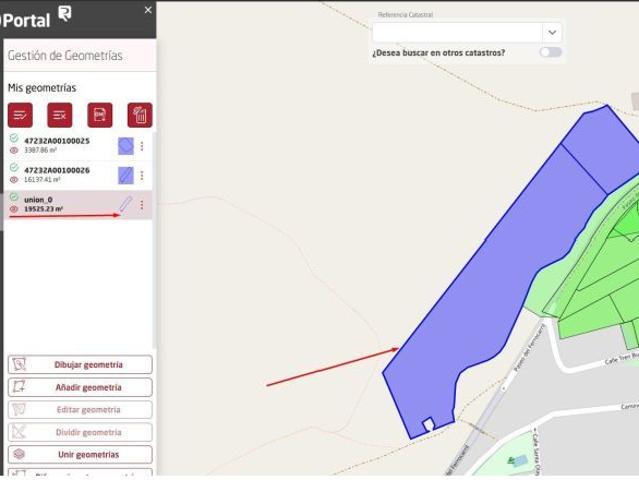Screen dimensions: 639x480
Task: Open three-dot options for union_0
Action: tap(142, 205)
